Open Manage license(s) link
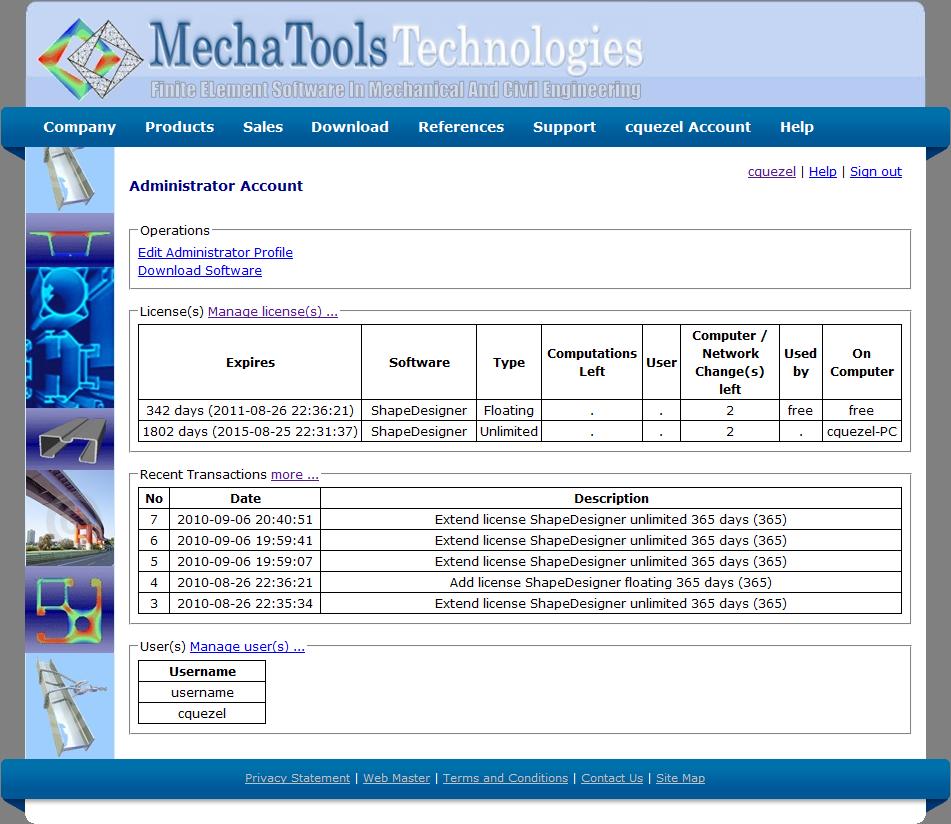951x824 pixels. 272,312
